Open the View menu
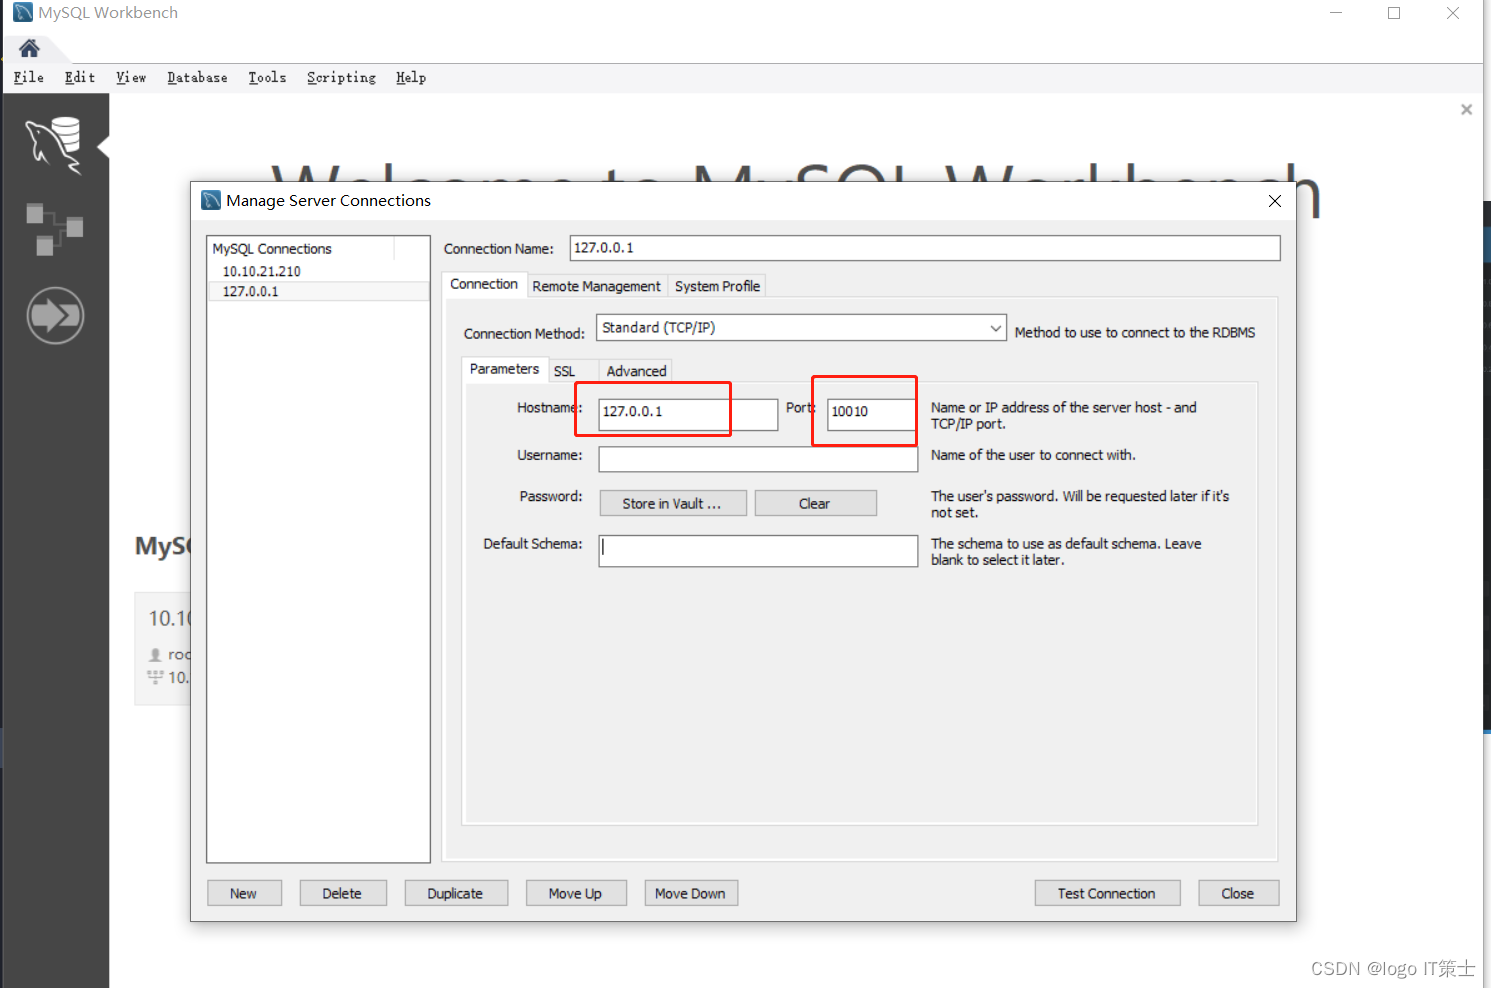 [x=131, y=77]
